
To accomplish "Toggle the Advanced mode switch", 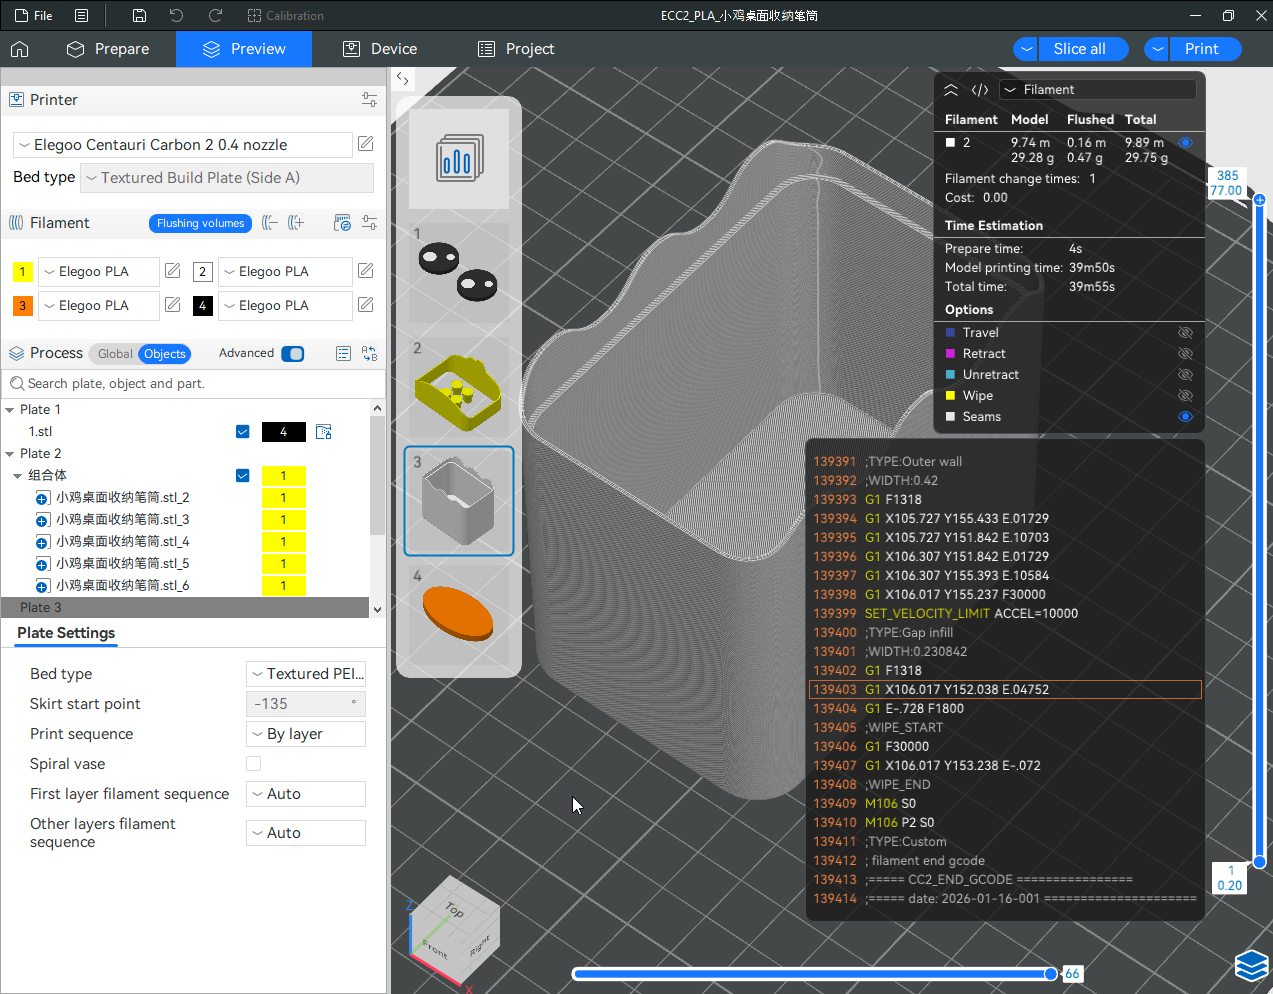I will tap(293, 353).
